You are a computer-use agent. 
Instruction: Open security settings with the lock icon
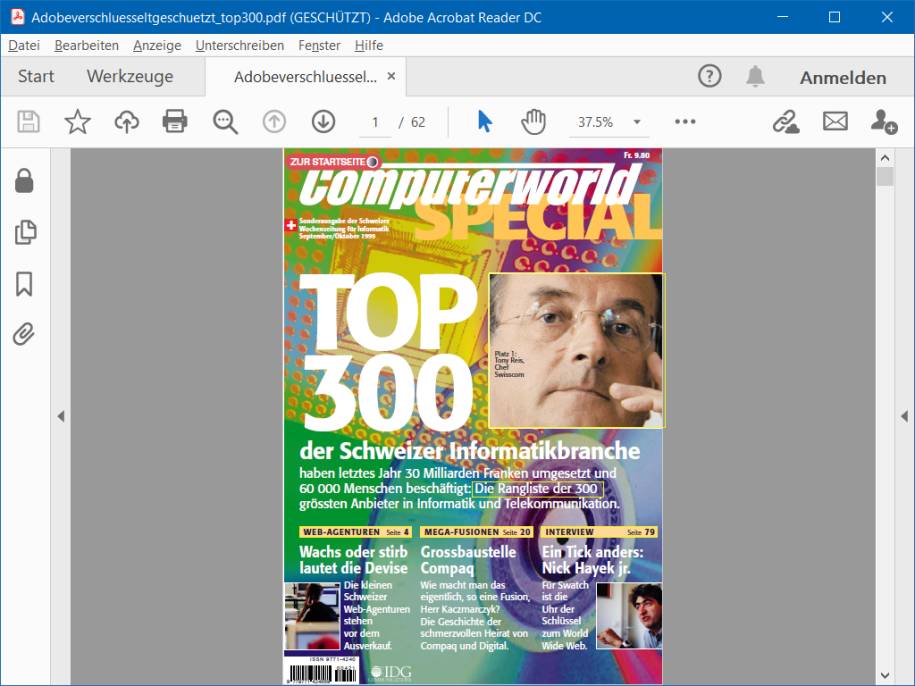coord(23,182)
